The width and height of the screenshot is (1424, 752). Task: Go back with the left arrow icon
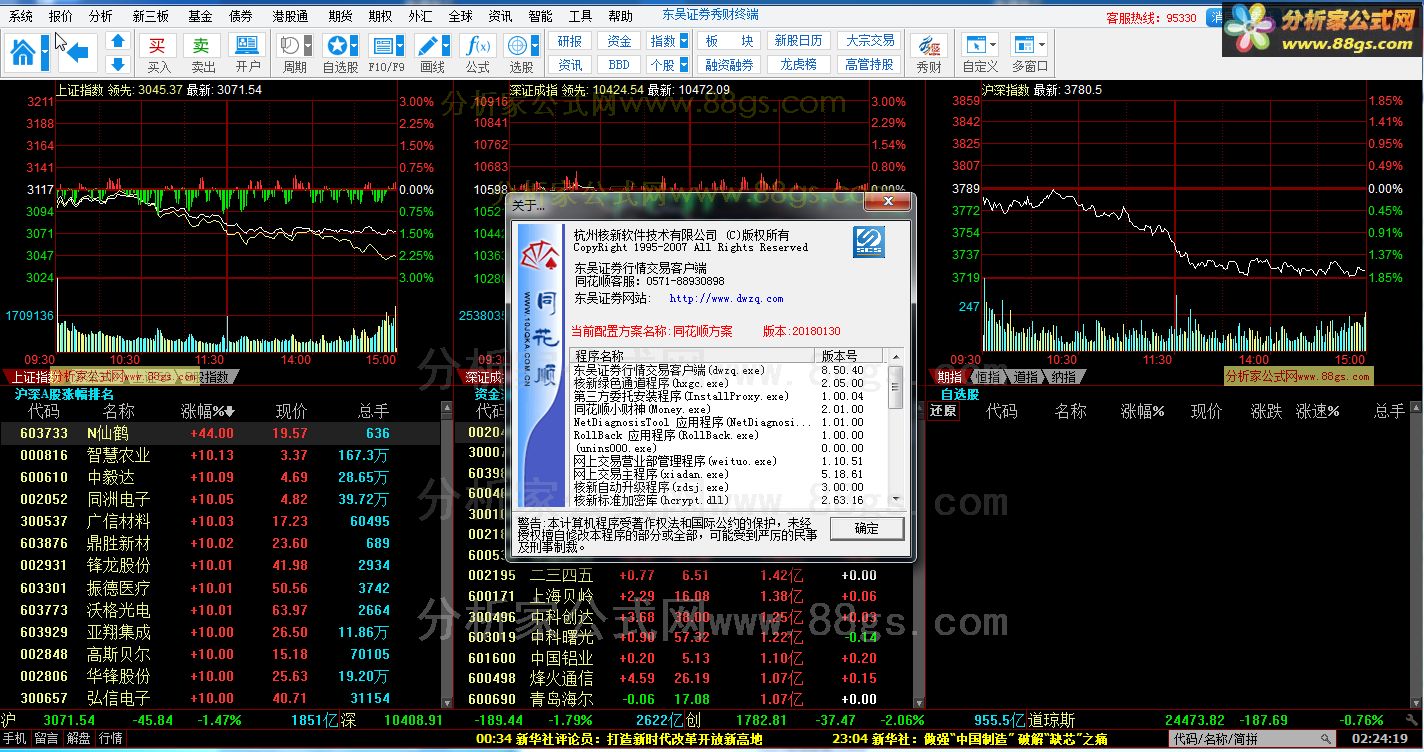click(x=77, y=52)
